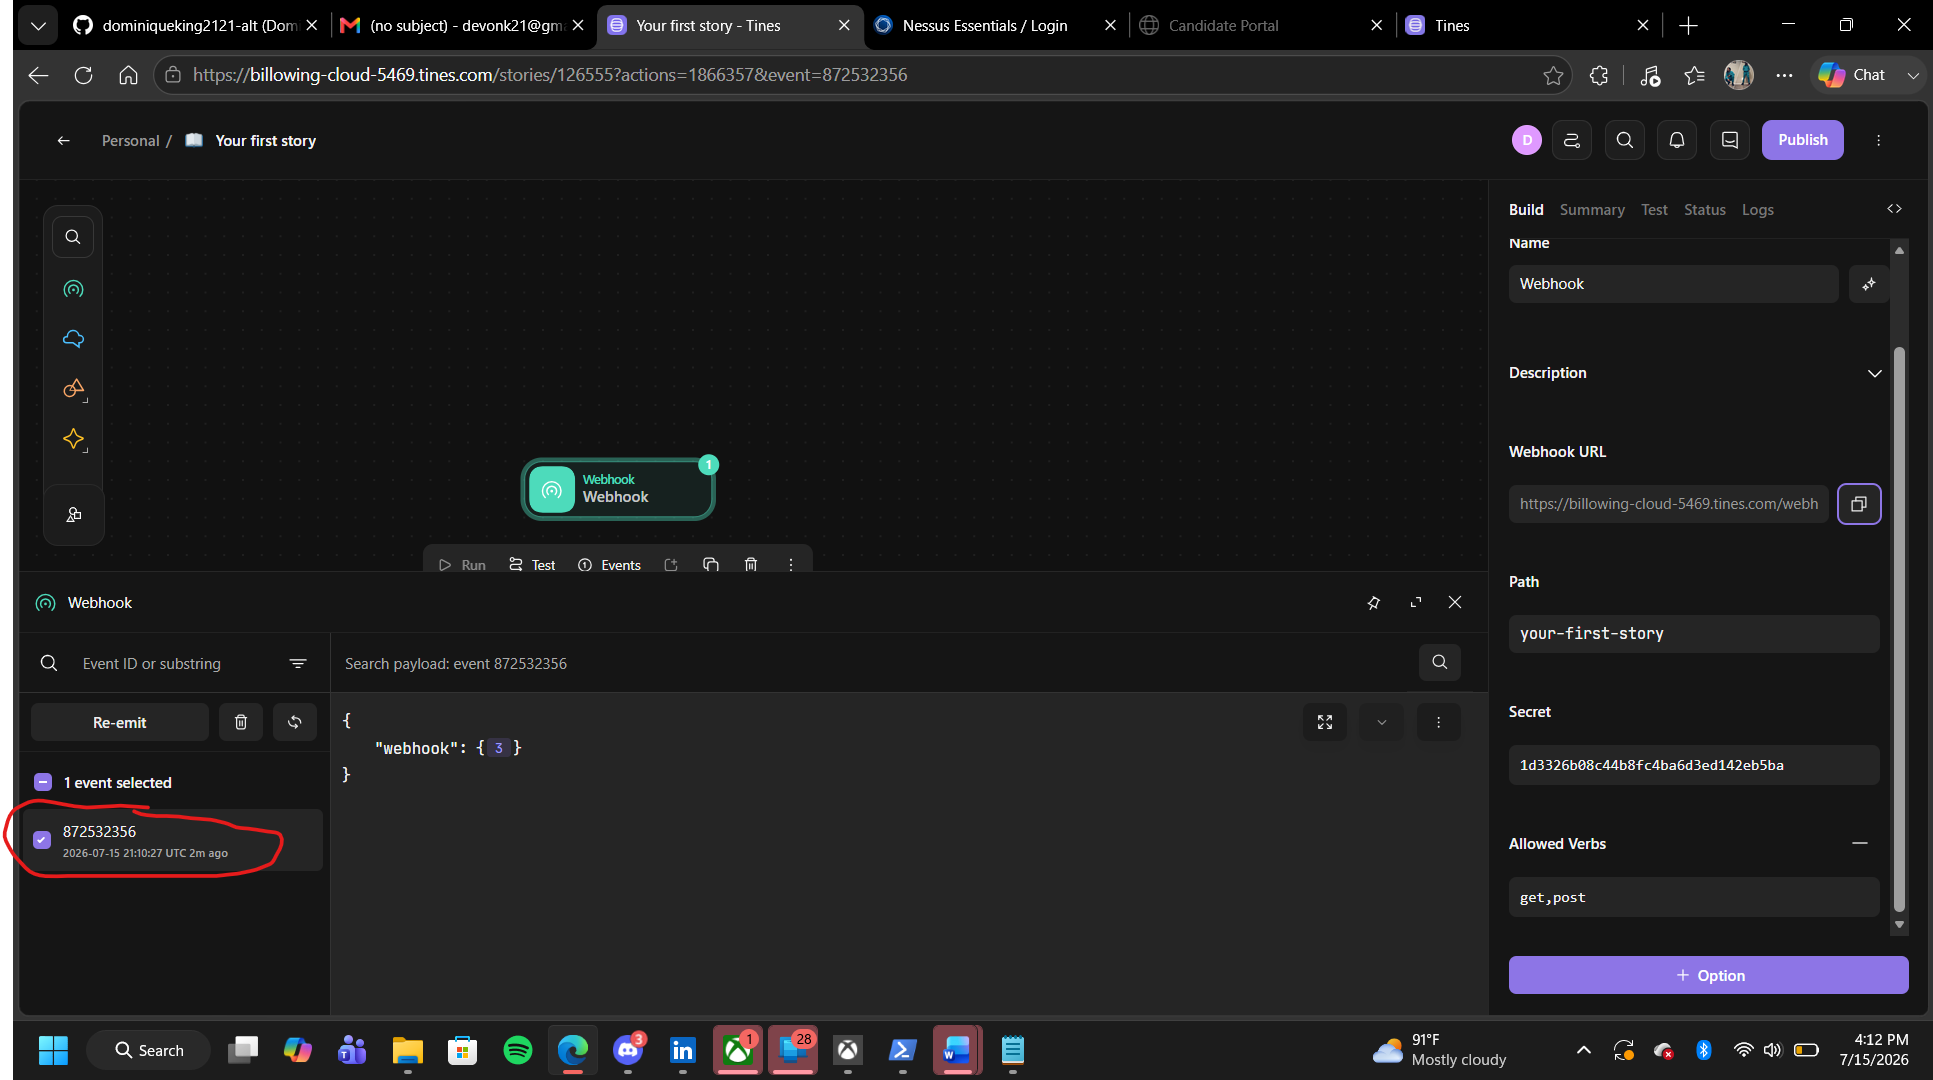This screenshot has width=1933, height=1080.
Task: Open the Windows Start menu
Action: click(x=53, y=1050)
